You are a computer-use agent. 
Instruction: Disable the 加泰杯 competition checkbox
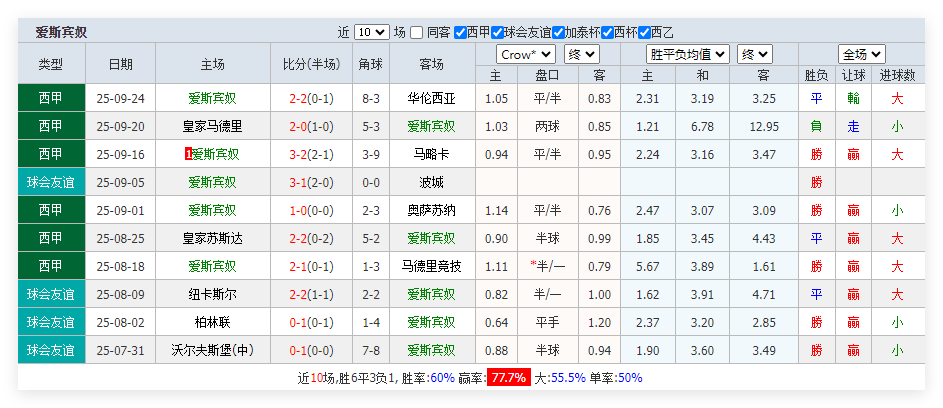(558, 32)
